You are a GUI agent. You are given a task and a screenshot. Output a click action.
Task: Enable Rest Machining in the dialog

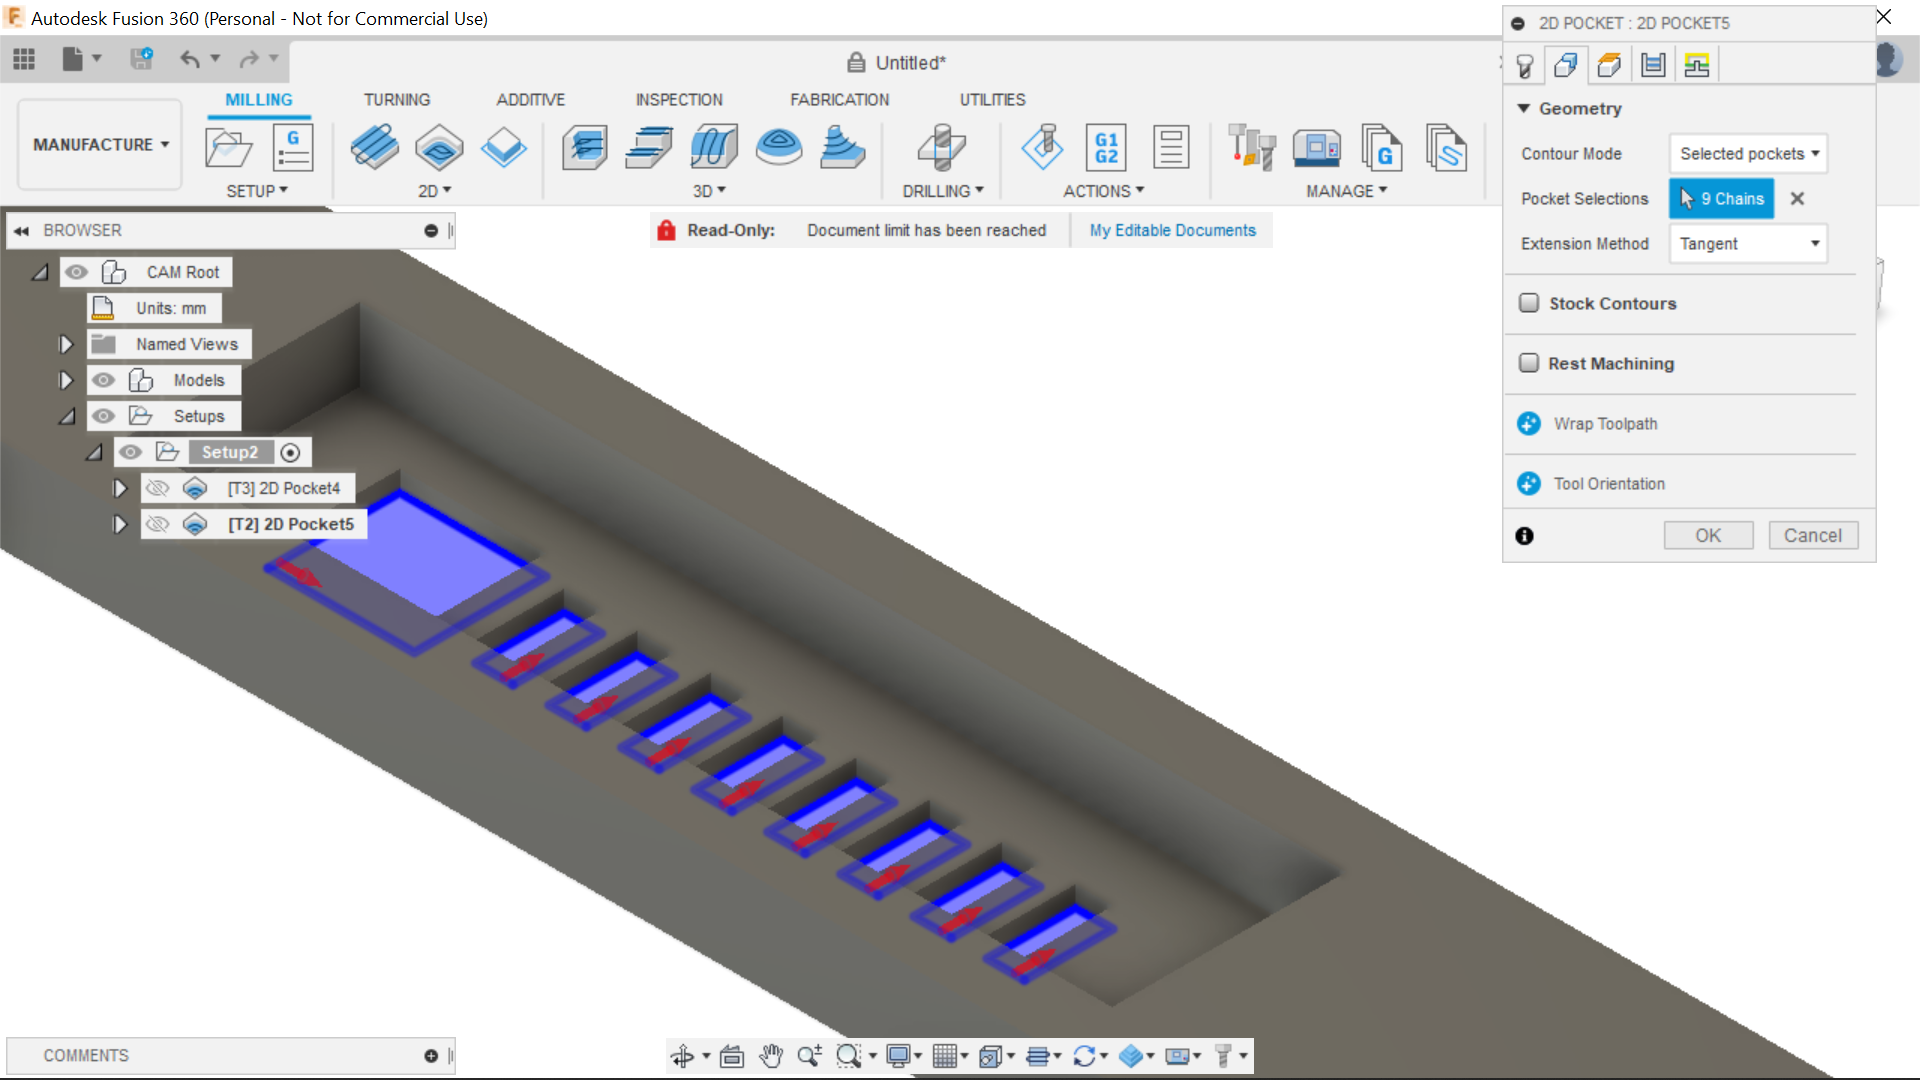click(1529, 363)
